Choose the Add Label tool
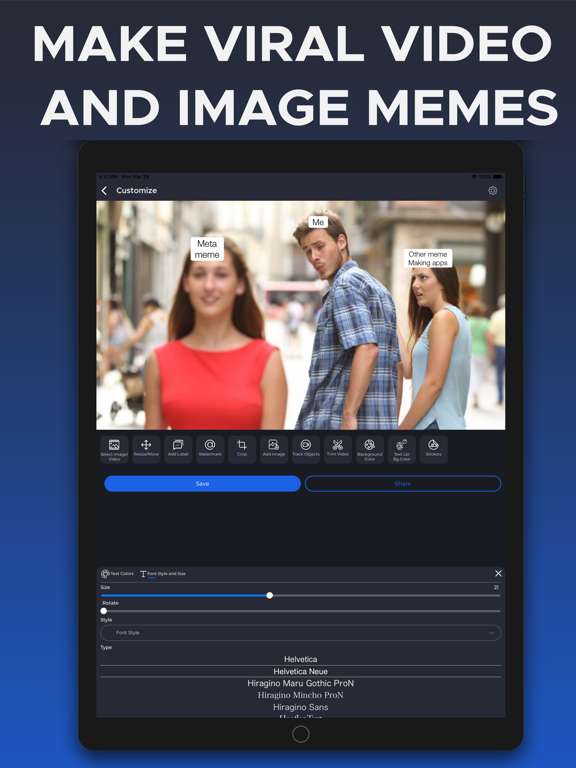The width and height of the screenshot is (576, 768). point(178,449)
